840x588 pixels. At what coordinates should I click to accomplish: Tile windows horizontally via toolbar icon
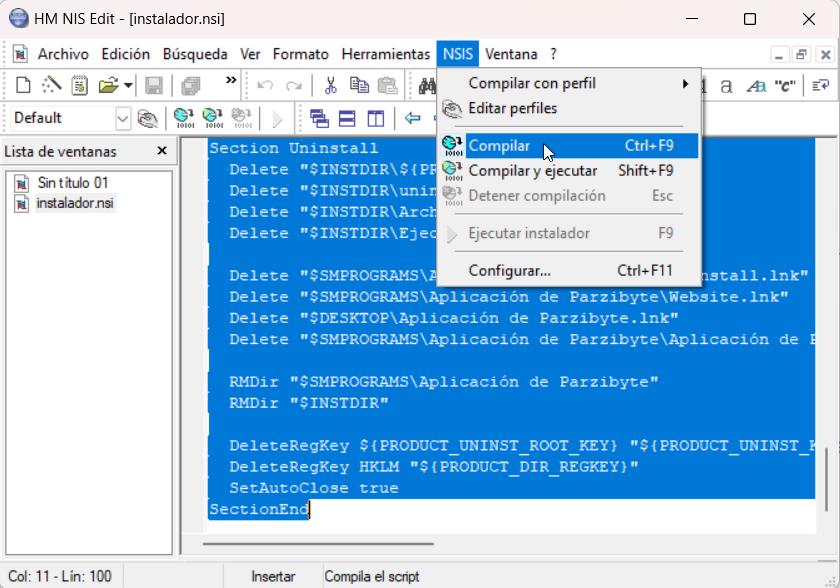347,118
